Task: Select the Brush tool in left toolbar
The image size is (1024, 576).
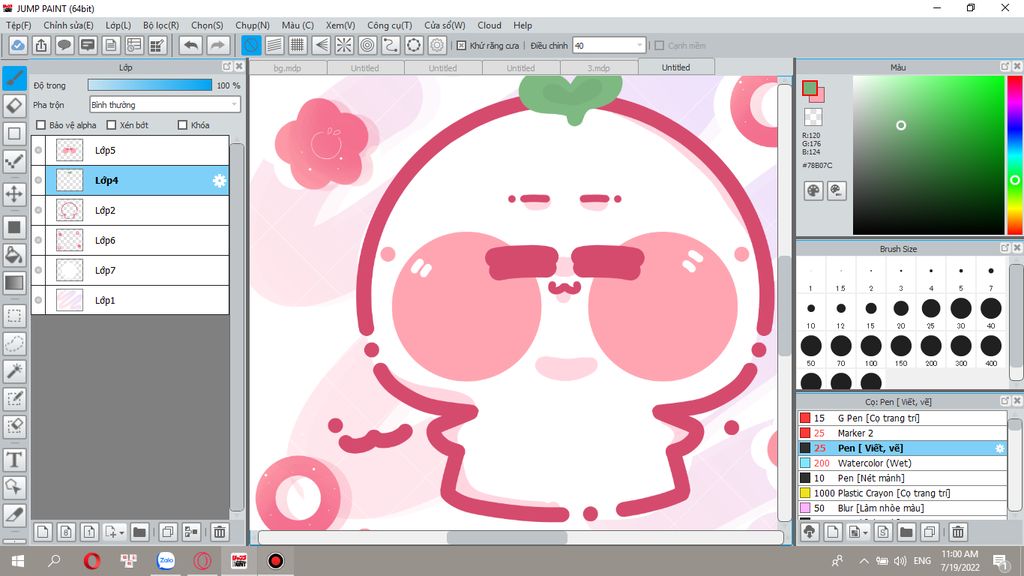Action: pyautogui.click(x=14, y=78)
